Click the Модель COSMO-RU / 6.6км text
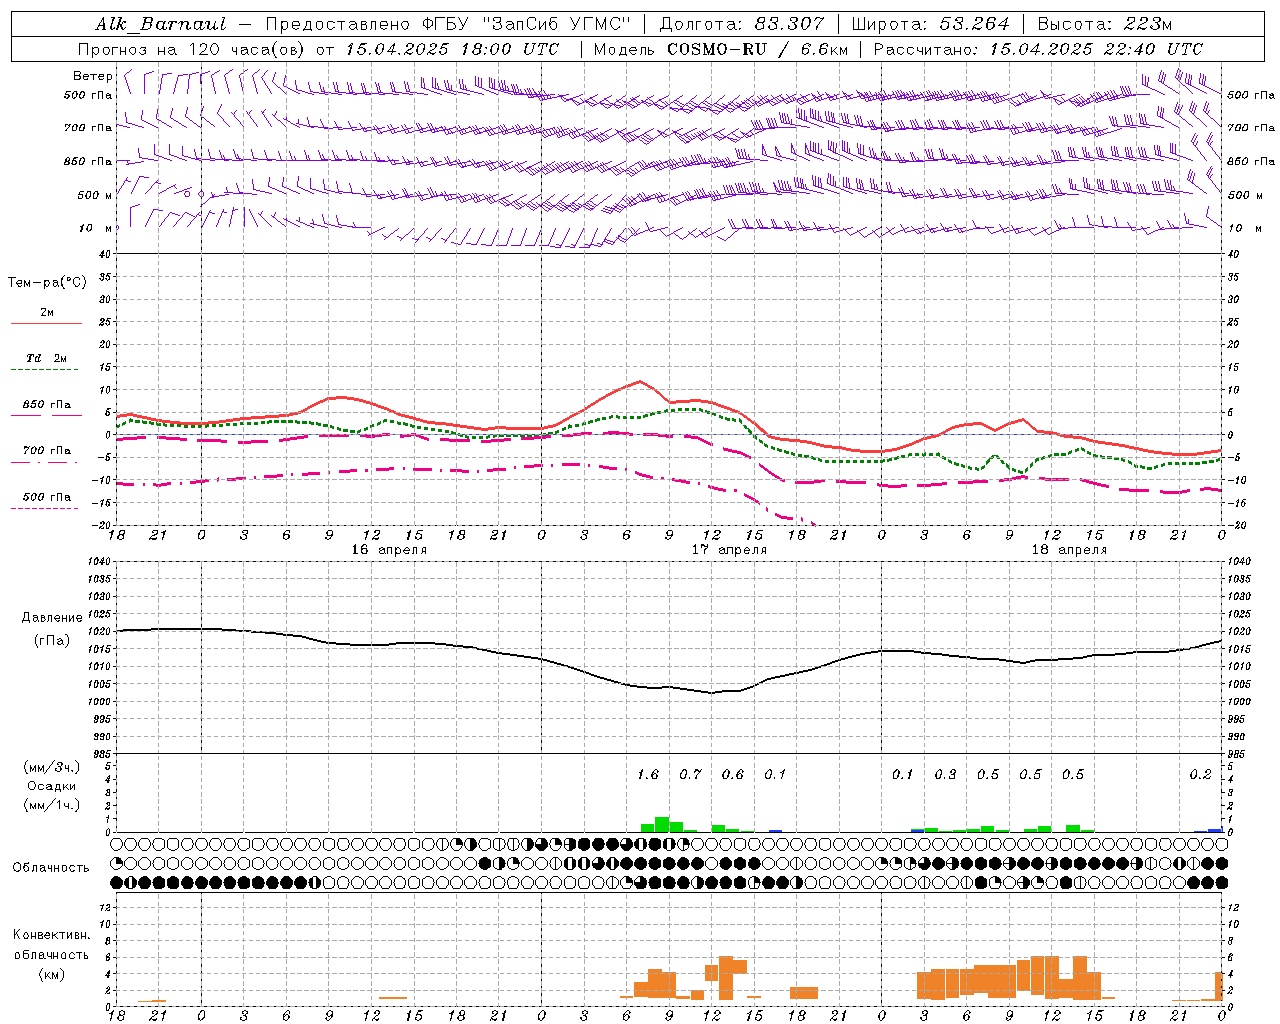The height and width of the screenshot is (1024, 1280). click(721, 49)
